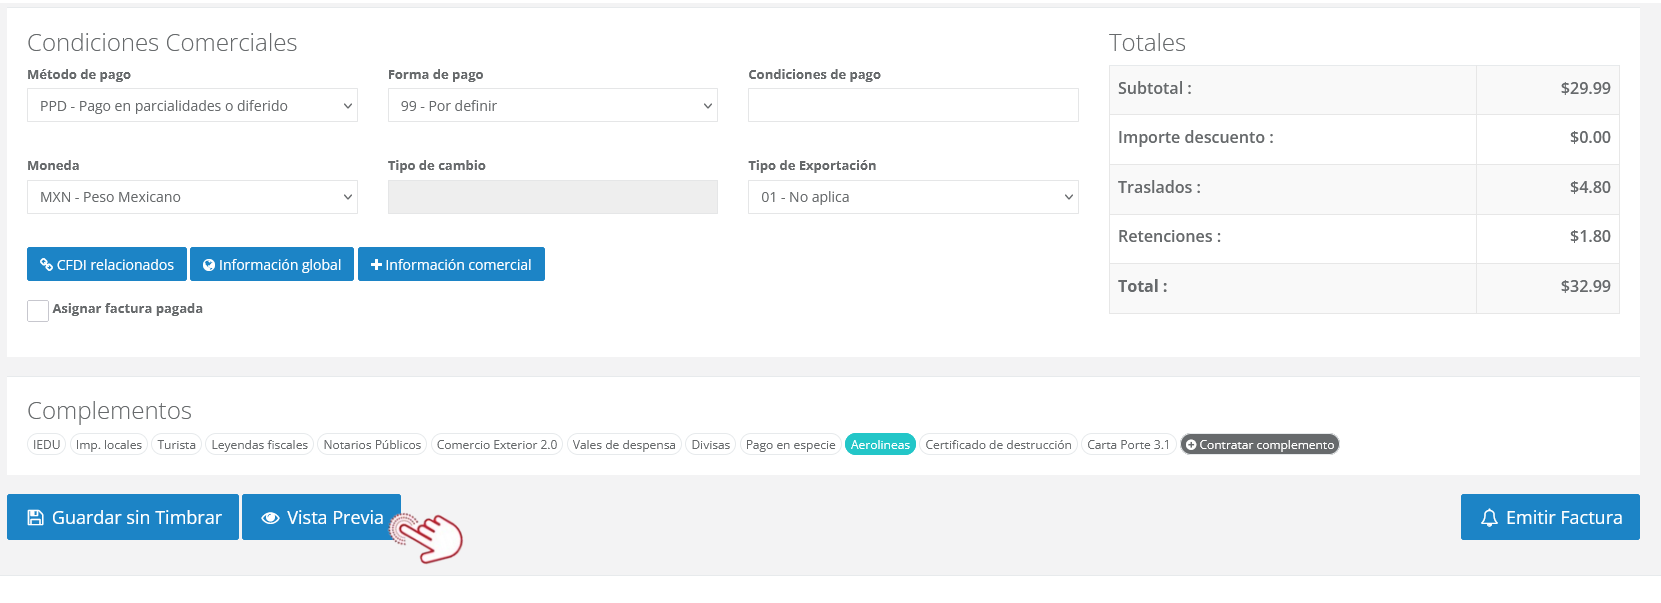The width and height of the screenshot is (1661, 603).
Task: Select the Comercio Exterior 2.0 complement
Action: pyautogui.click(x=497, y=445)
